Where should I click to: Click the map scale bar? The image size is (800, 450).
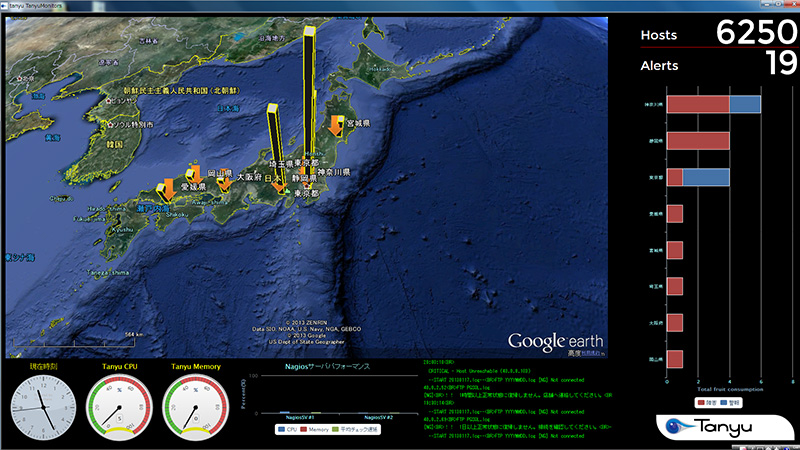(x=74, y=342)
